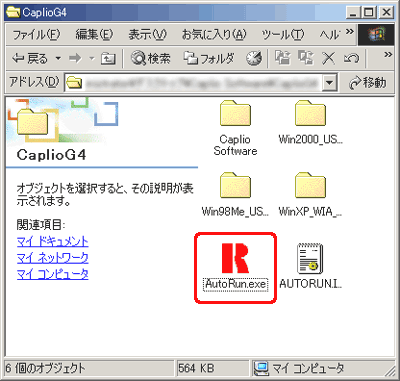Click the Windows logo throbber icon
Image resolution: width=400 pixels, height=381 pixels.
[x=376, y=35]
